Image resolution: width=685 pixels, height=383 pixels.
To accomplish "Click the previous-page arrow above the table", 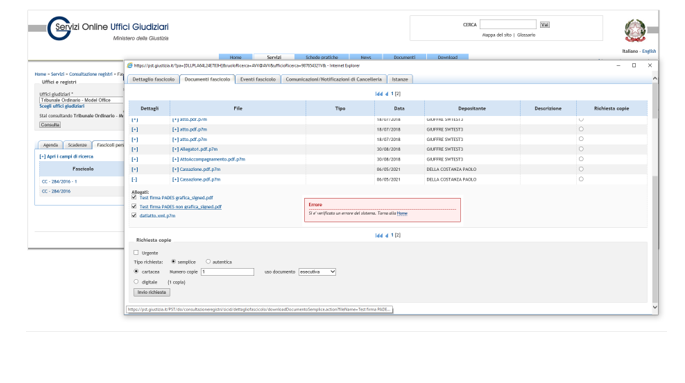I will tap(387, 94).
